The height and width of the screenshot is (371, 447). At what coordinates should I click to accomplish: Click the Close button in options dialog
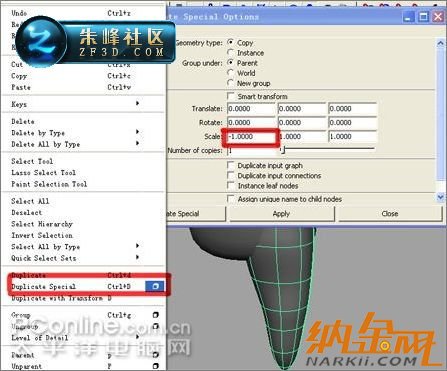coord(390,214)
